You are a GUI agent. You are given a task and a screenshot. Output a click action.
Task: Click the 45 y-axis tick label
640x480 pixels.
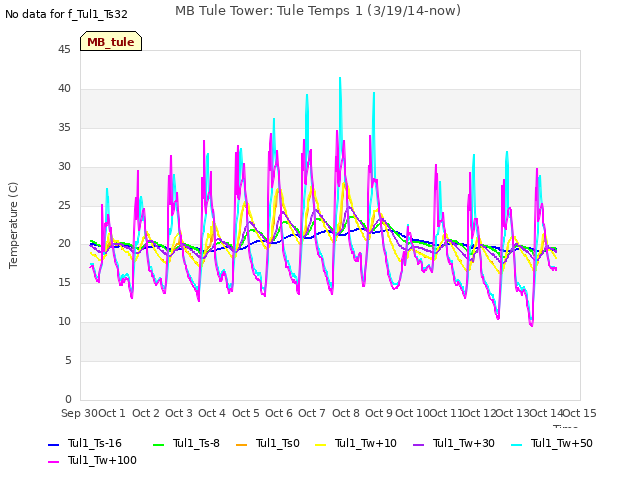coord(64,49)
